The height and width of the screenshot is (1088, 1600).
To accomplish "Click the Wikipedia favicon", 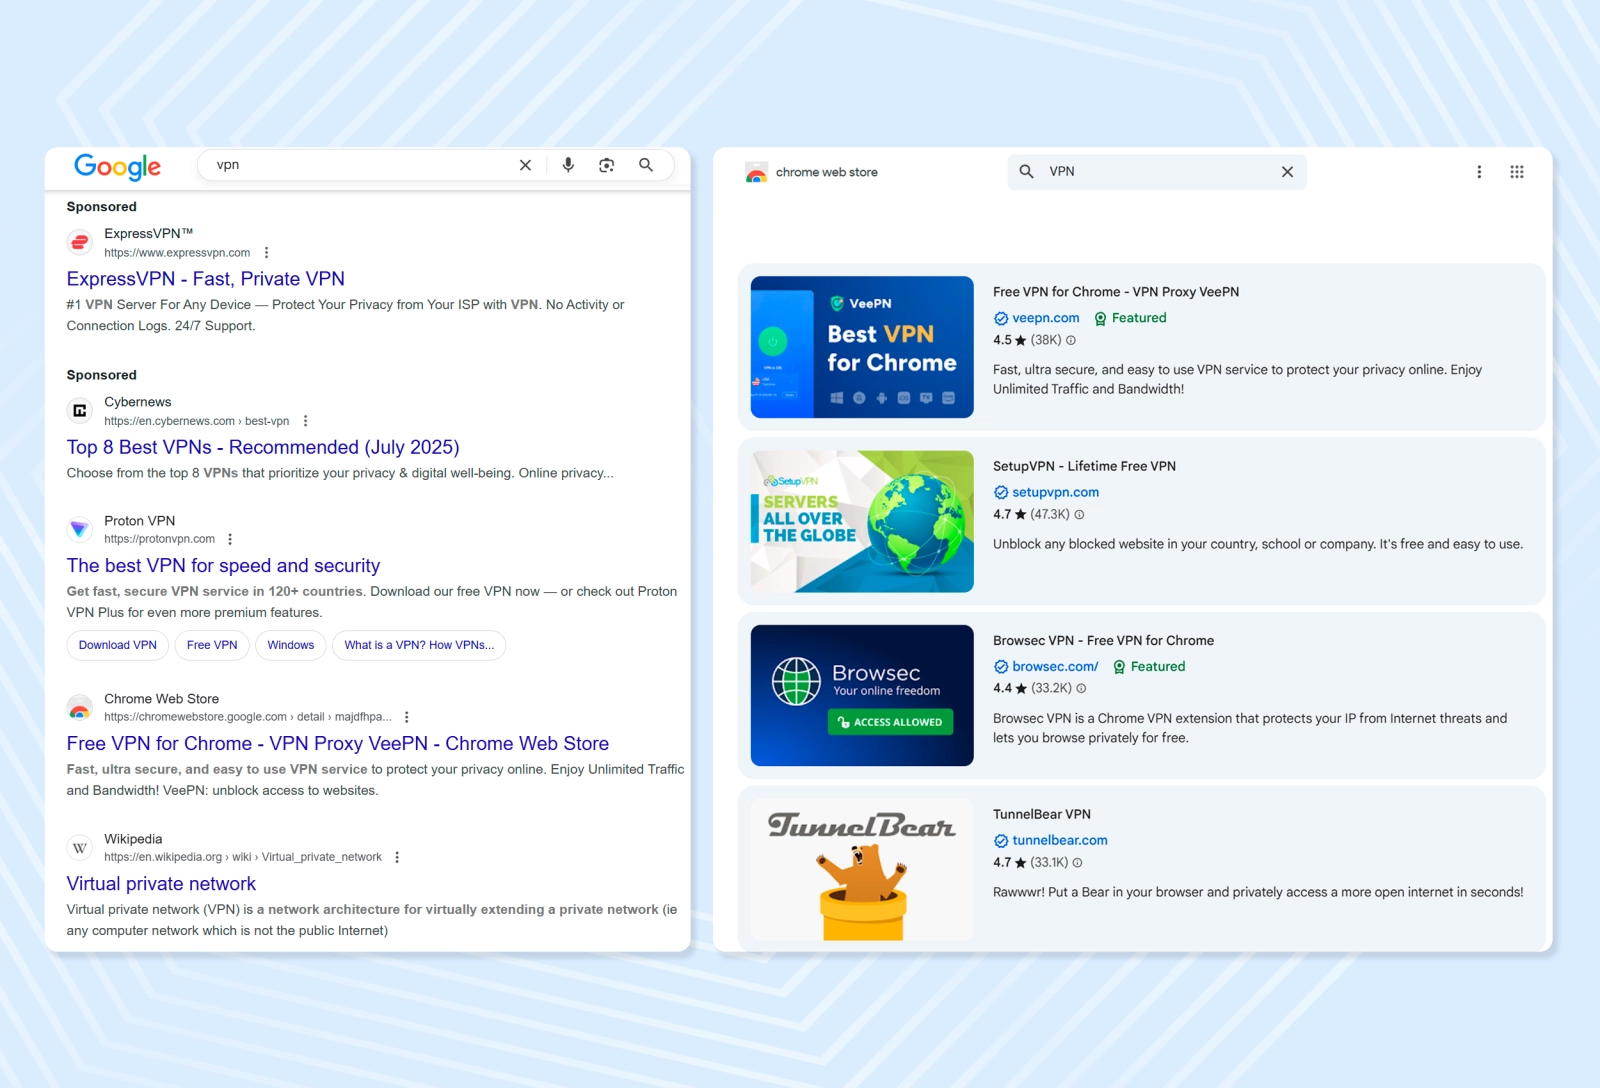I will [x=80, y=848].
